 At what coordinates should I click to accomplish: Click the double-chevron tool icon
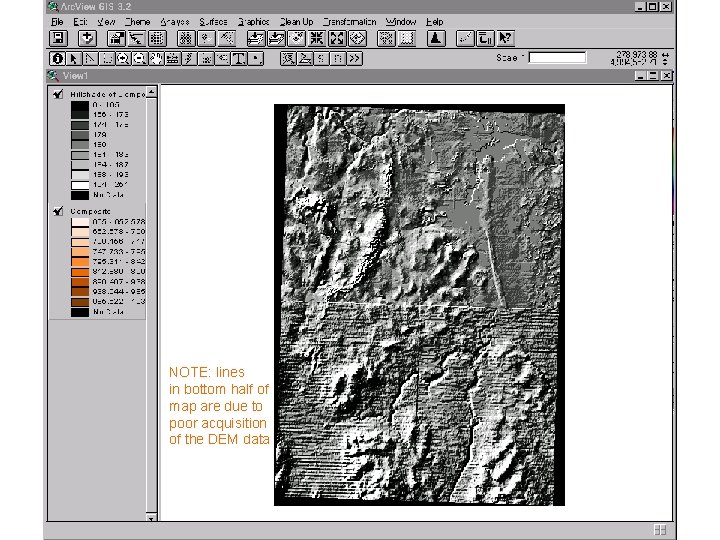pos(354,59)
